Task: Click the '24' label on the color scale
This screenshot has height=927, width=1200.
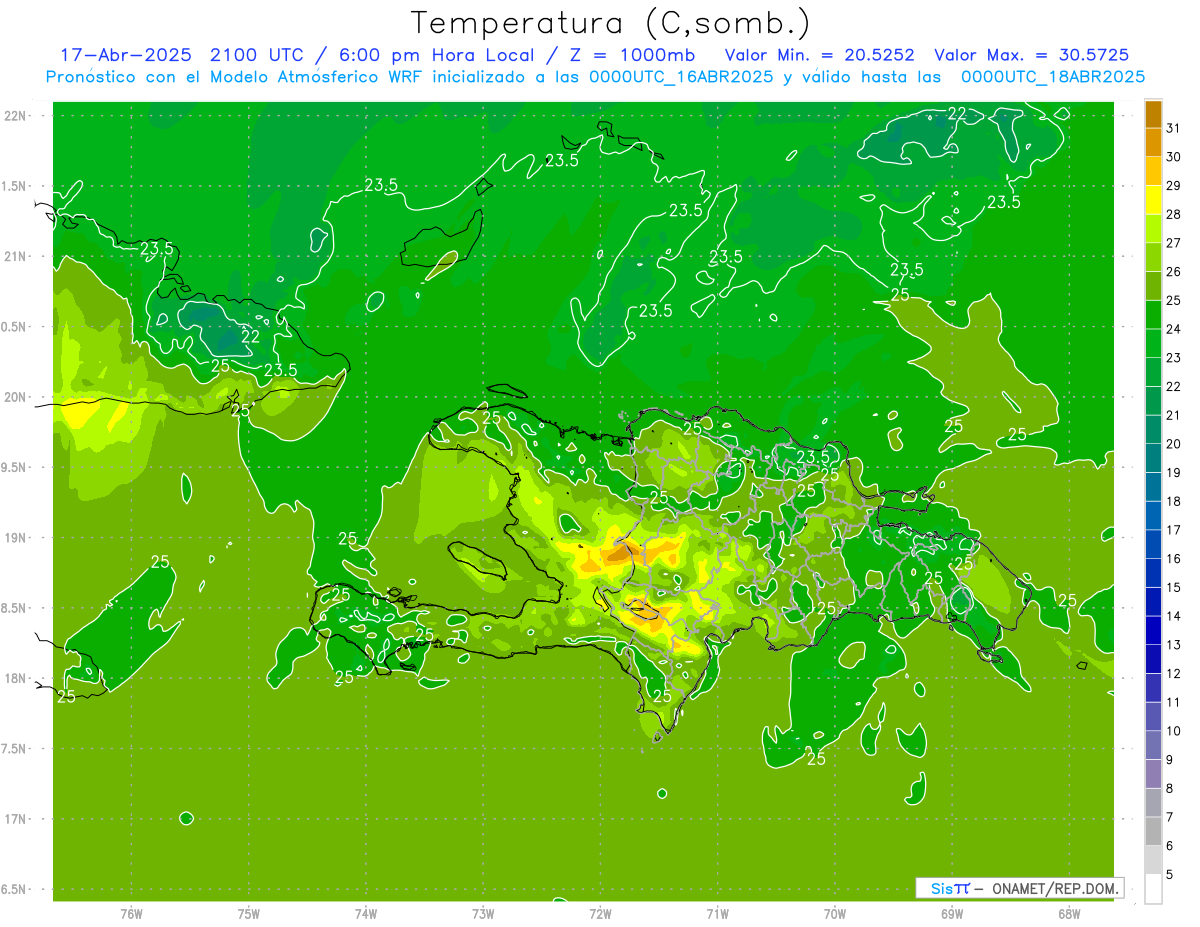Action: pos(1174,329)
